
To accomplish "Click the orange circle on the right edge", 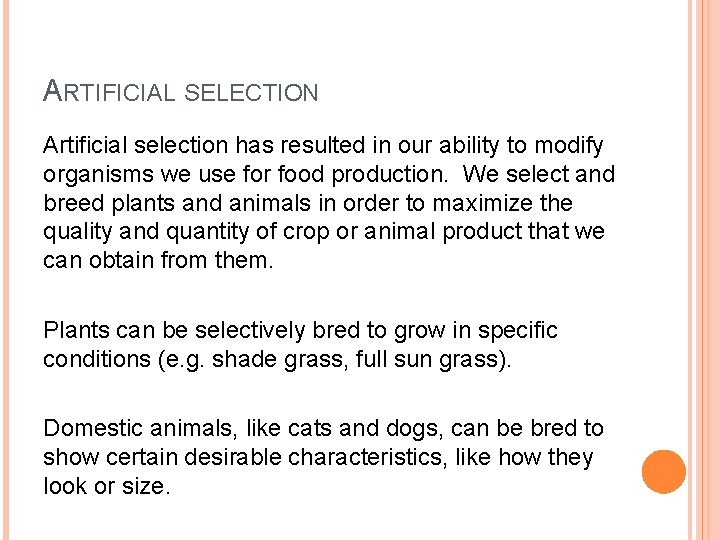I will click(x=664, y=472).
